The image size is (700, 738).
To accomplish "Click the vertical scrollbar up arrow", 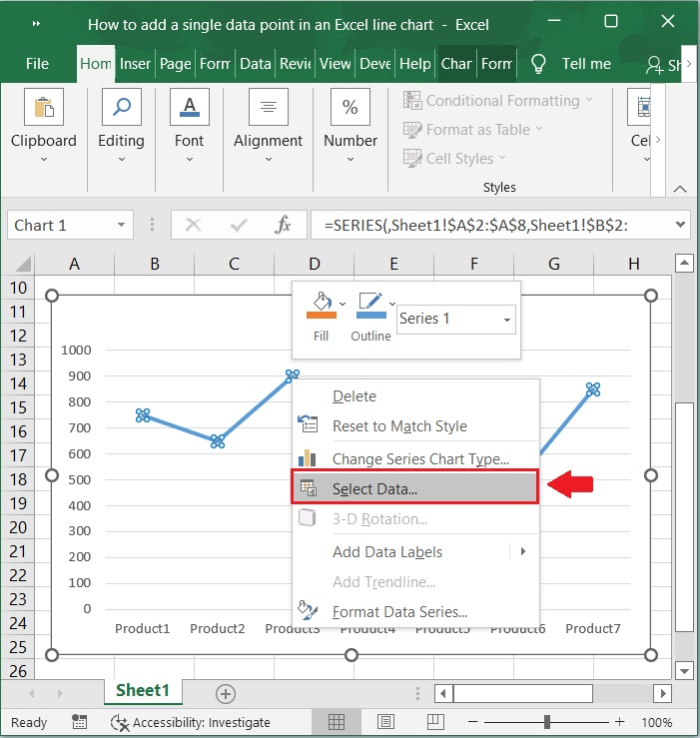I will 684,263.
